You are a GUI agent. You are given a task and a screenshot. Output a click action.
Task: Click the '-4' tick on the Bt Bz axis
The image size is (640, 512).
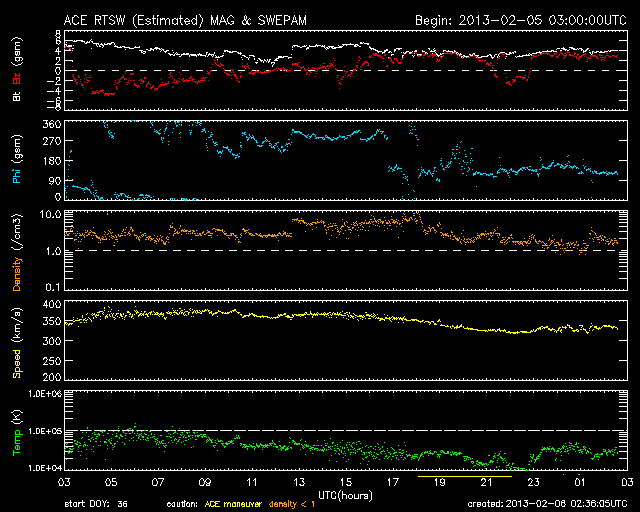[x=54, y=90]
